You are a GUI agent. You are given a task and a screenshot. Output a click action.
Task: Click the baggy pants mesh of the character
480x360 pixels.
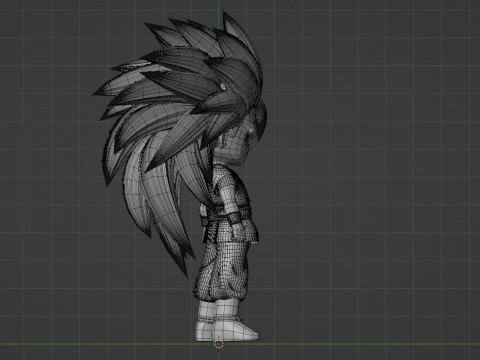coord(223,272)
